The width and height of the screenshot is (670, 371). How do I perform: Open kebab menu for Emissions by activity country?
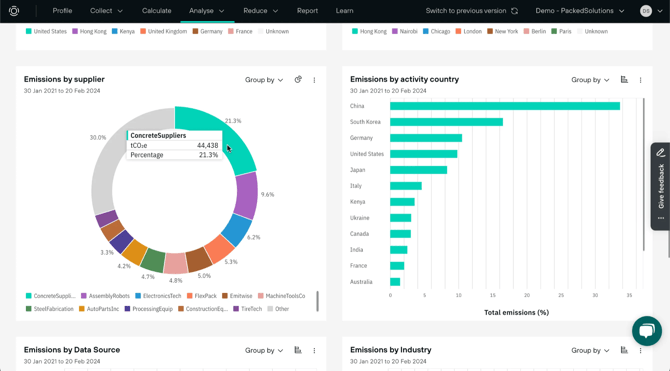tap(641, 80)
